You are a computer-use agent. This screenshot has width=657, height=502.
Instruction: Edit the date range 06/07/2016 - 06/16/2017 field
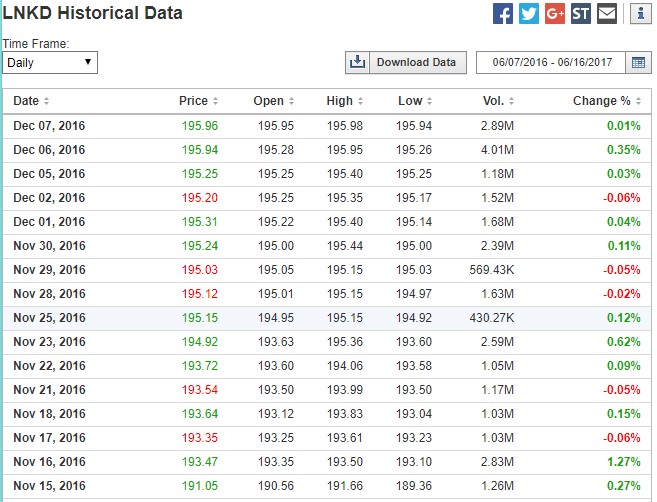pyautogui.click(x=551, y=63)
